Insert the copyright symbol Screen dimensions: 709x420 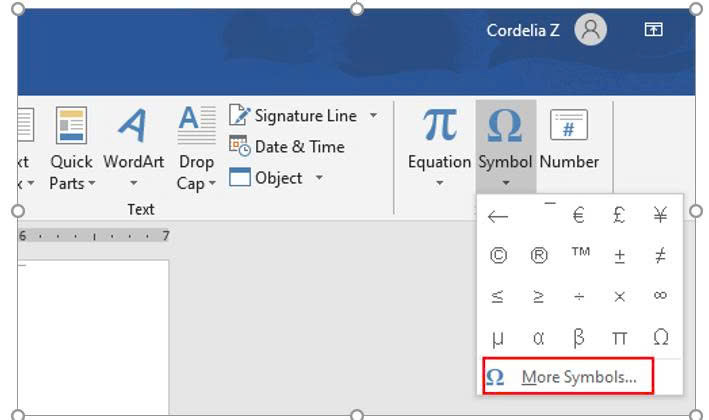pyautogui.click(x=498, y=255)
